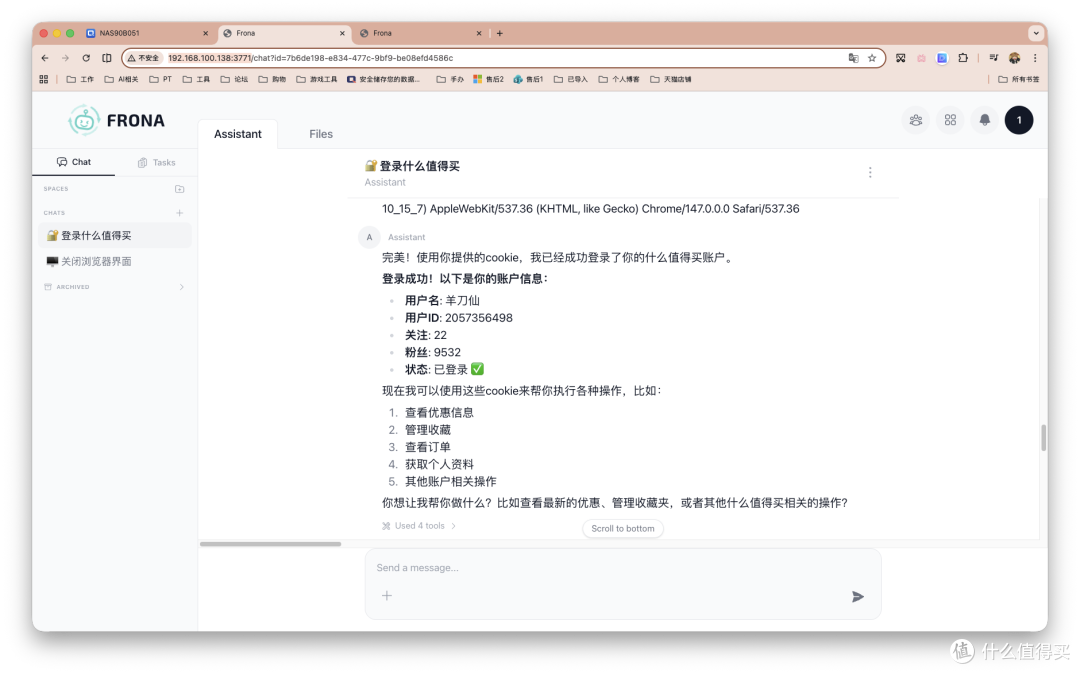
Task: Open the media control icon in the toolbar
Action: click(x=993, y=58)
